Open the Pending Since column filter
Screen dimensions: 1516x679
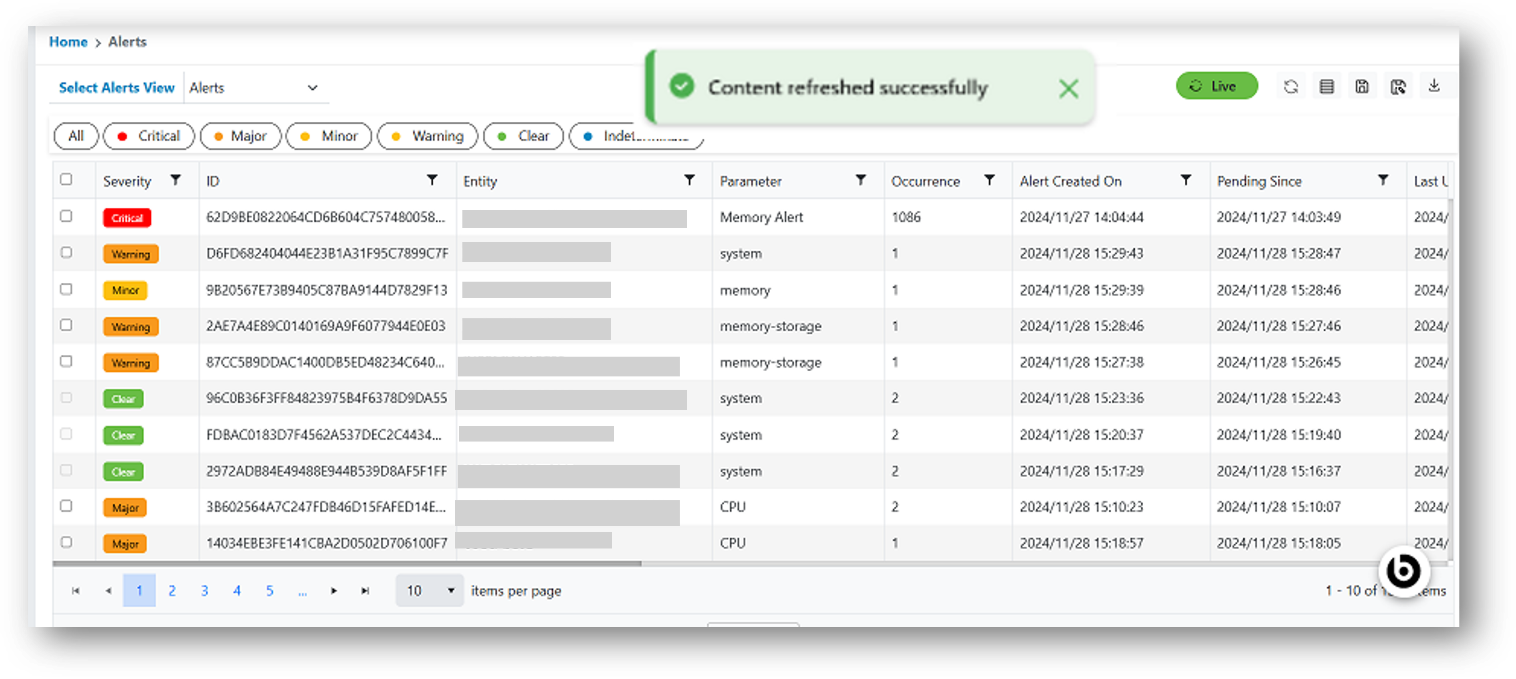click(1383, 180)
